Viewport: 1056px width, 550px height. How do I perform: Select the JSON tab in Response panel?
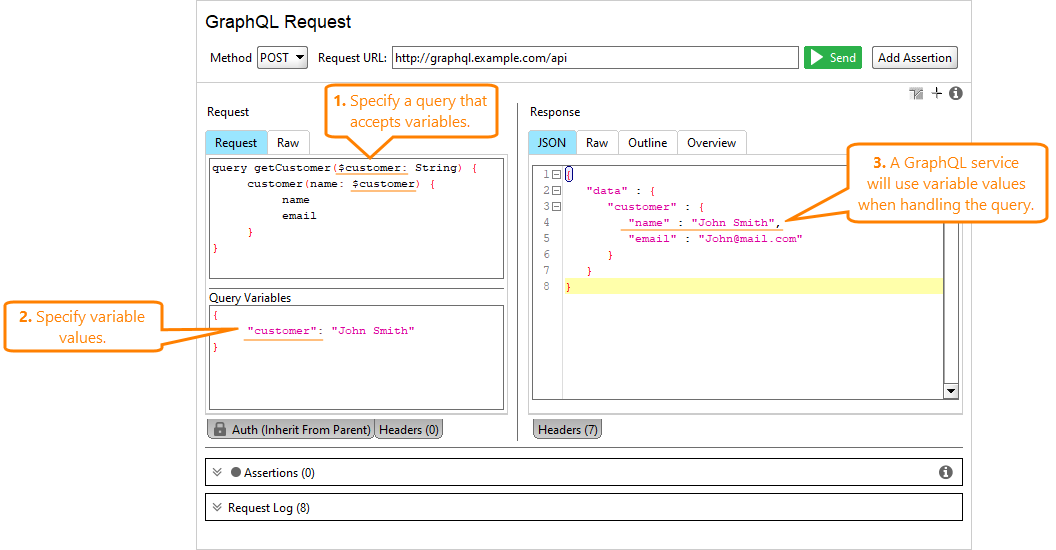(552, 143)
